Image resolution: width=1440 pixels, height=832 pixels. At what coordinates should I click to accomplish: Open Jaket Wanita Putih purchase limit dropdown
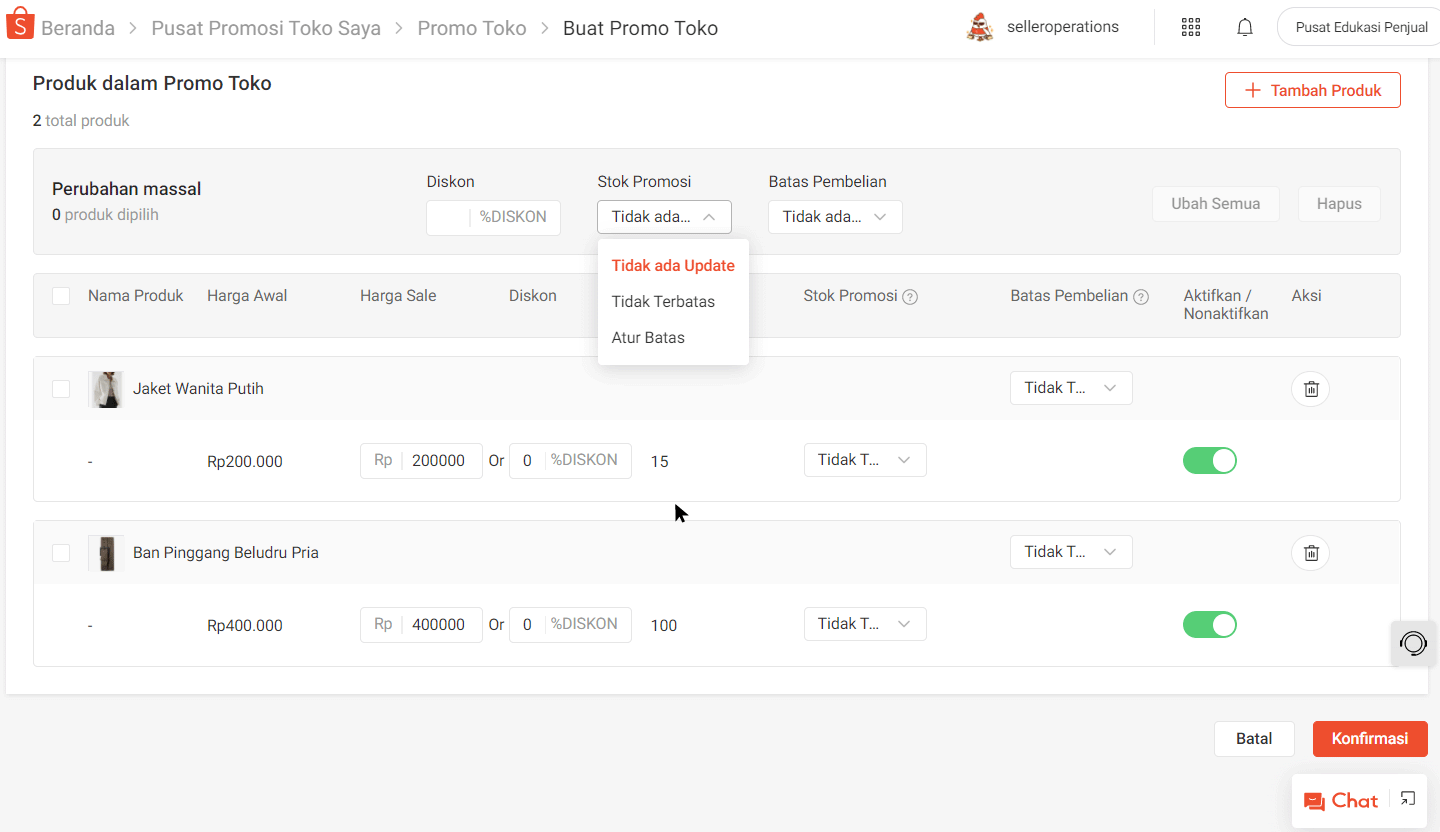(x=1071, y=389)
